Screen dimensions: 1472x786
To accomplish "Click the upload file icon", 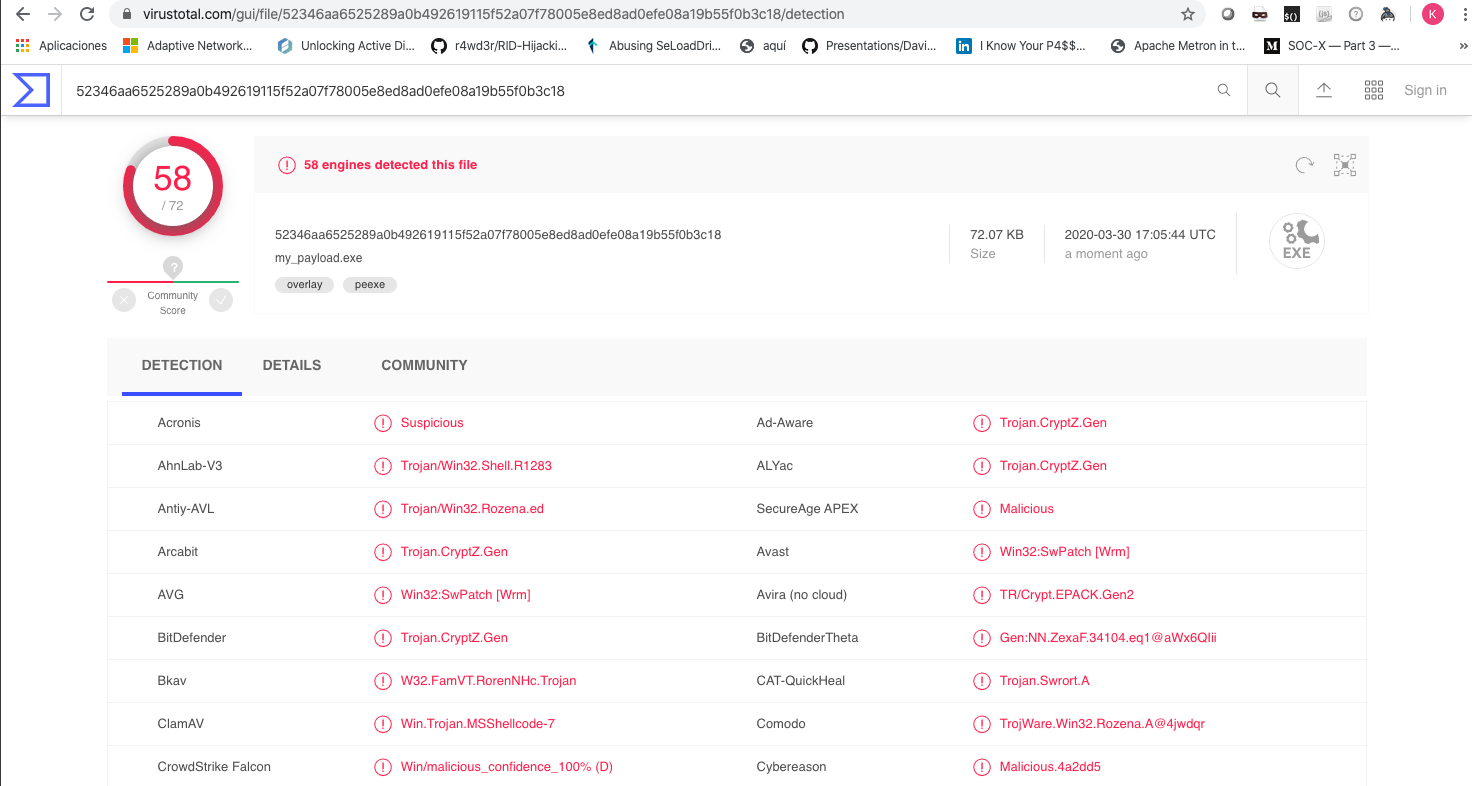I will point(1323,90).
